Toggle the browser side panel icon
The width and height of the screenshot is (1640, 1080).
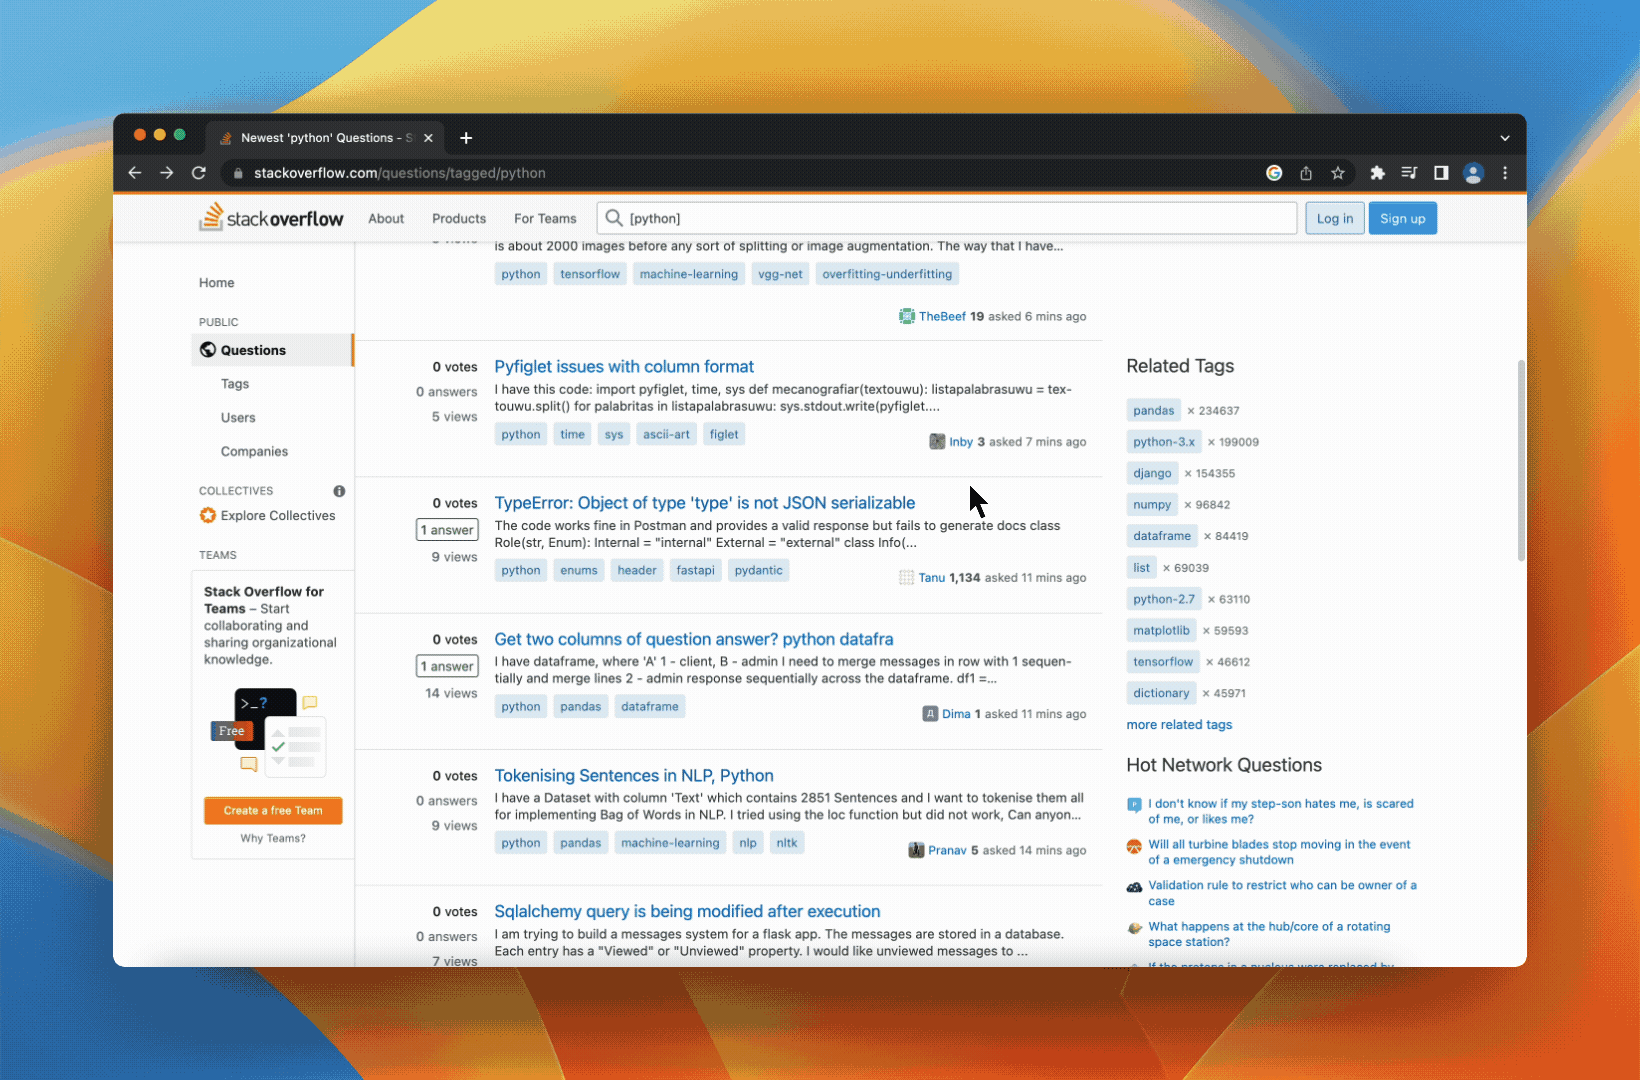1440,173
